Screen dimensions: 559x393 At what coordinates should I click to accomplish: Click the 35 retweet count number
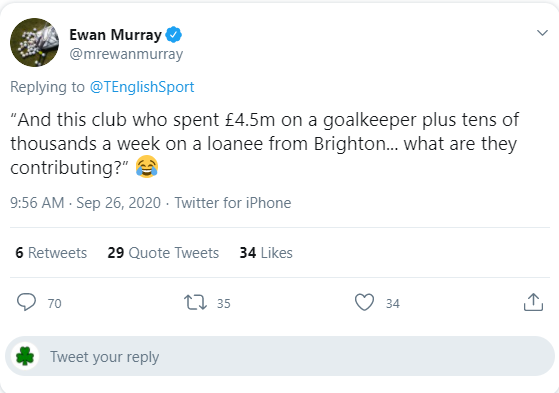pyautogui.click(x=224, y=303)
